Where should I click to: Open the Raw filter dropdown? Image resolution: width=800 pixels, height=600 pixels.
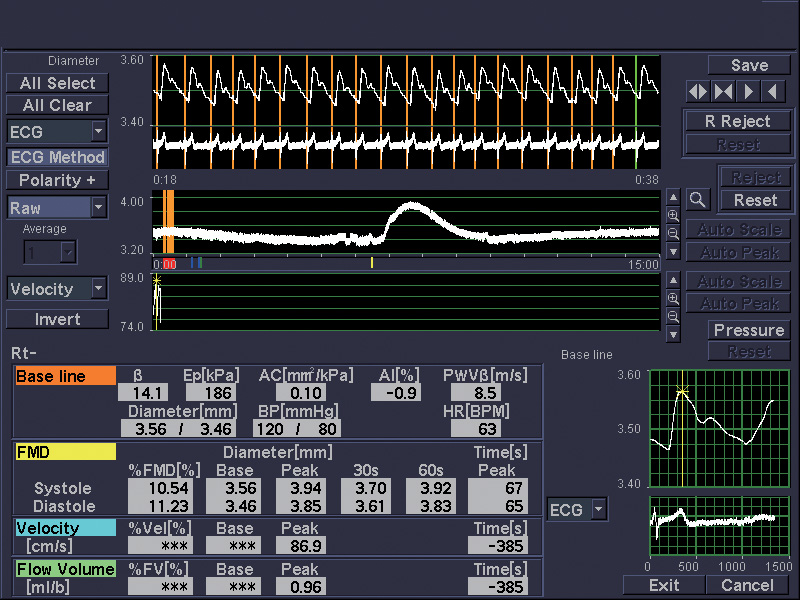point(97,208)
